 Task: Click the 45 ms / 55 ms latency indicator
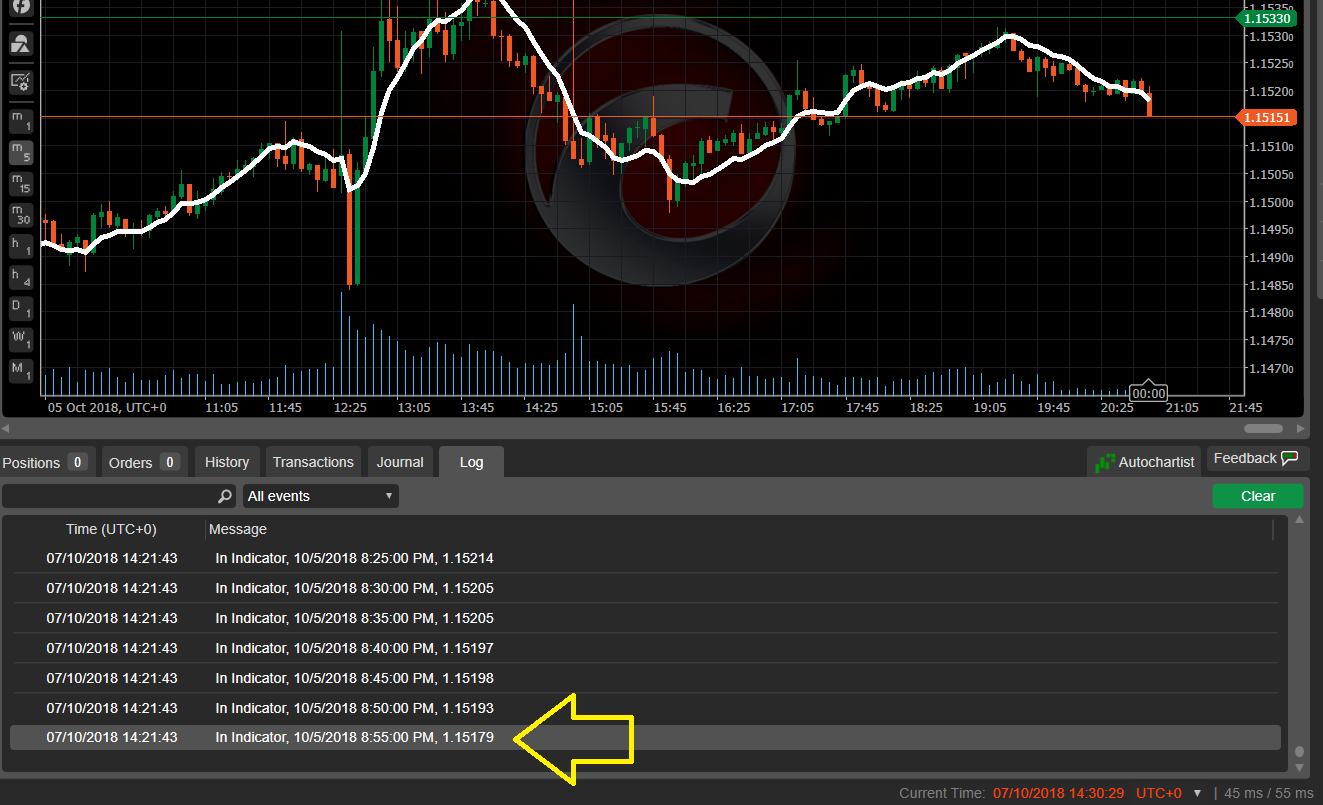point(1269,793)
